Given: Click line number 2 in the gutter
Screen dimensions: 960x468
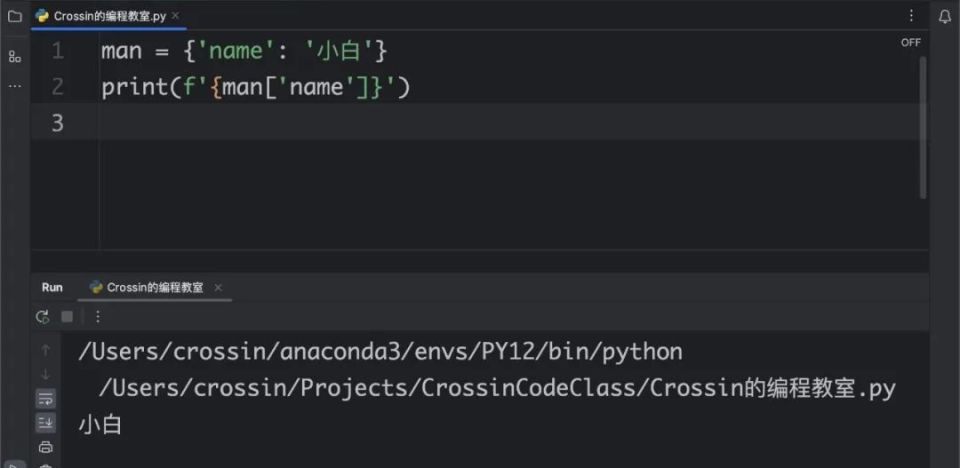Looking at the screenshot, I should 57,87.
